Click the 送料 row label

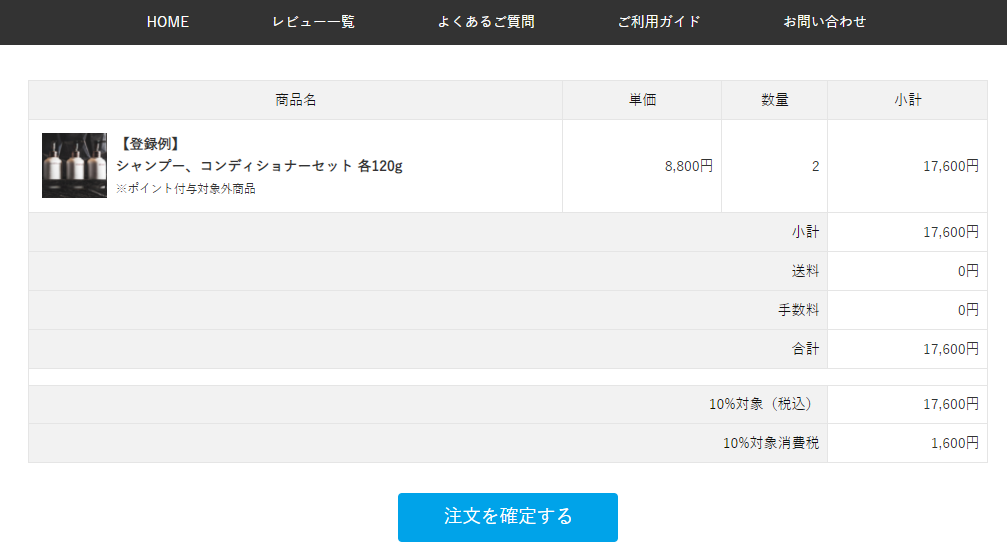coord(805,271)
